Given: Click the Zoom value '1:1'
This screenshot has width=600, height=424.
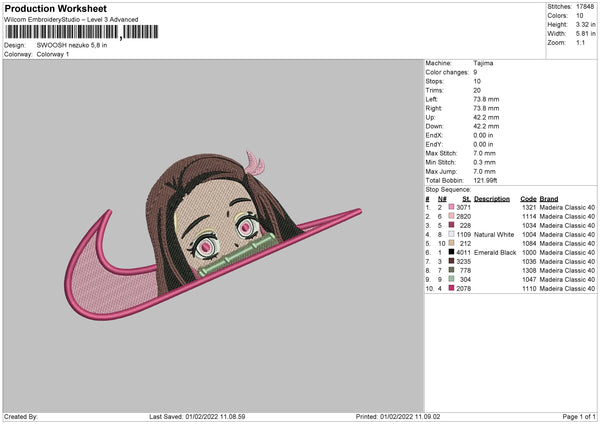Looking at the screenshot, I should click(580, 42).
